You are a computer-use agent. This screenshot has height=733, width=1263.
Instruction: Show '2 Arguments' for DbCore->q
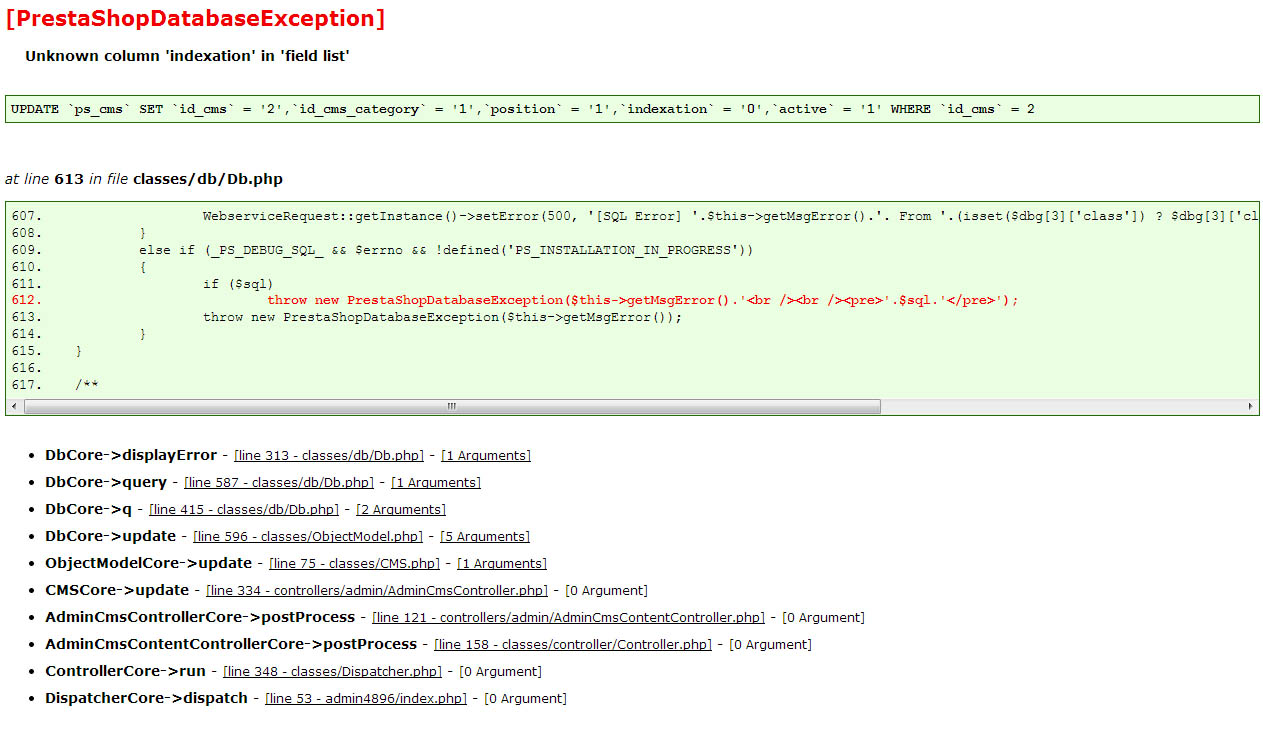[401, 509]
